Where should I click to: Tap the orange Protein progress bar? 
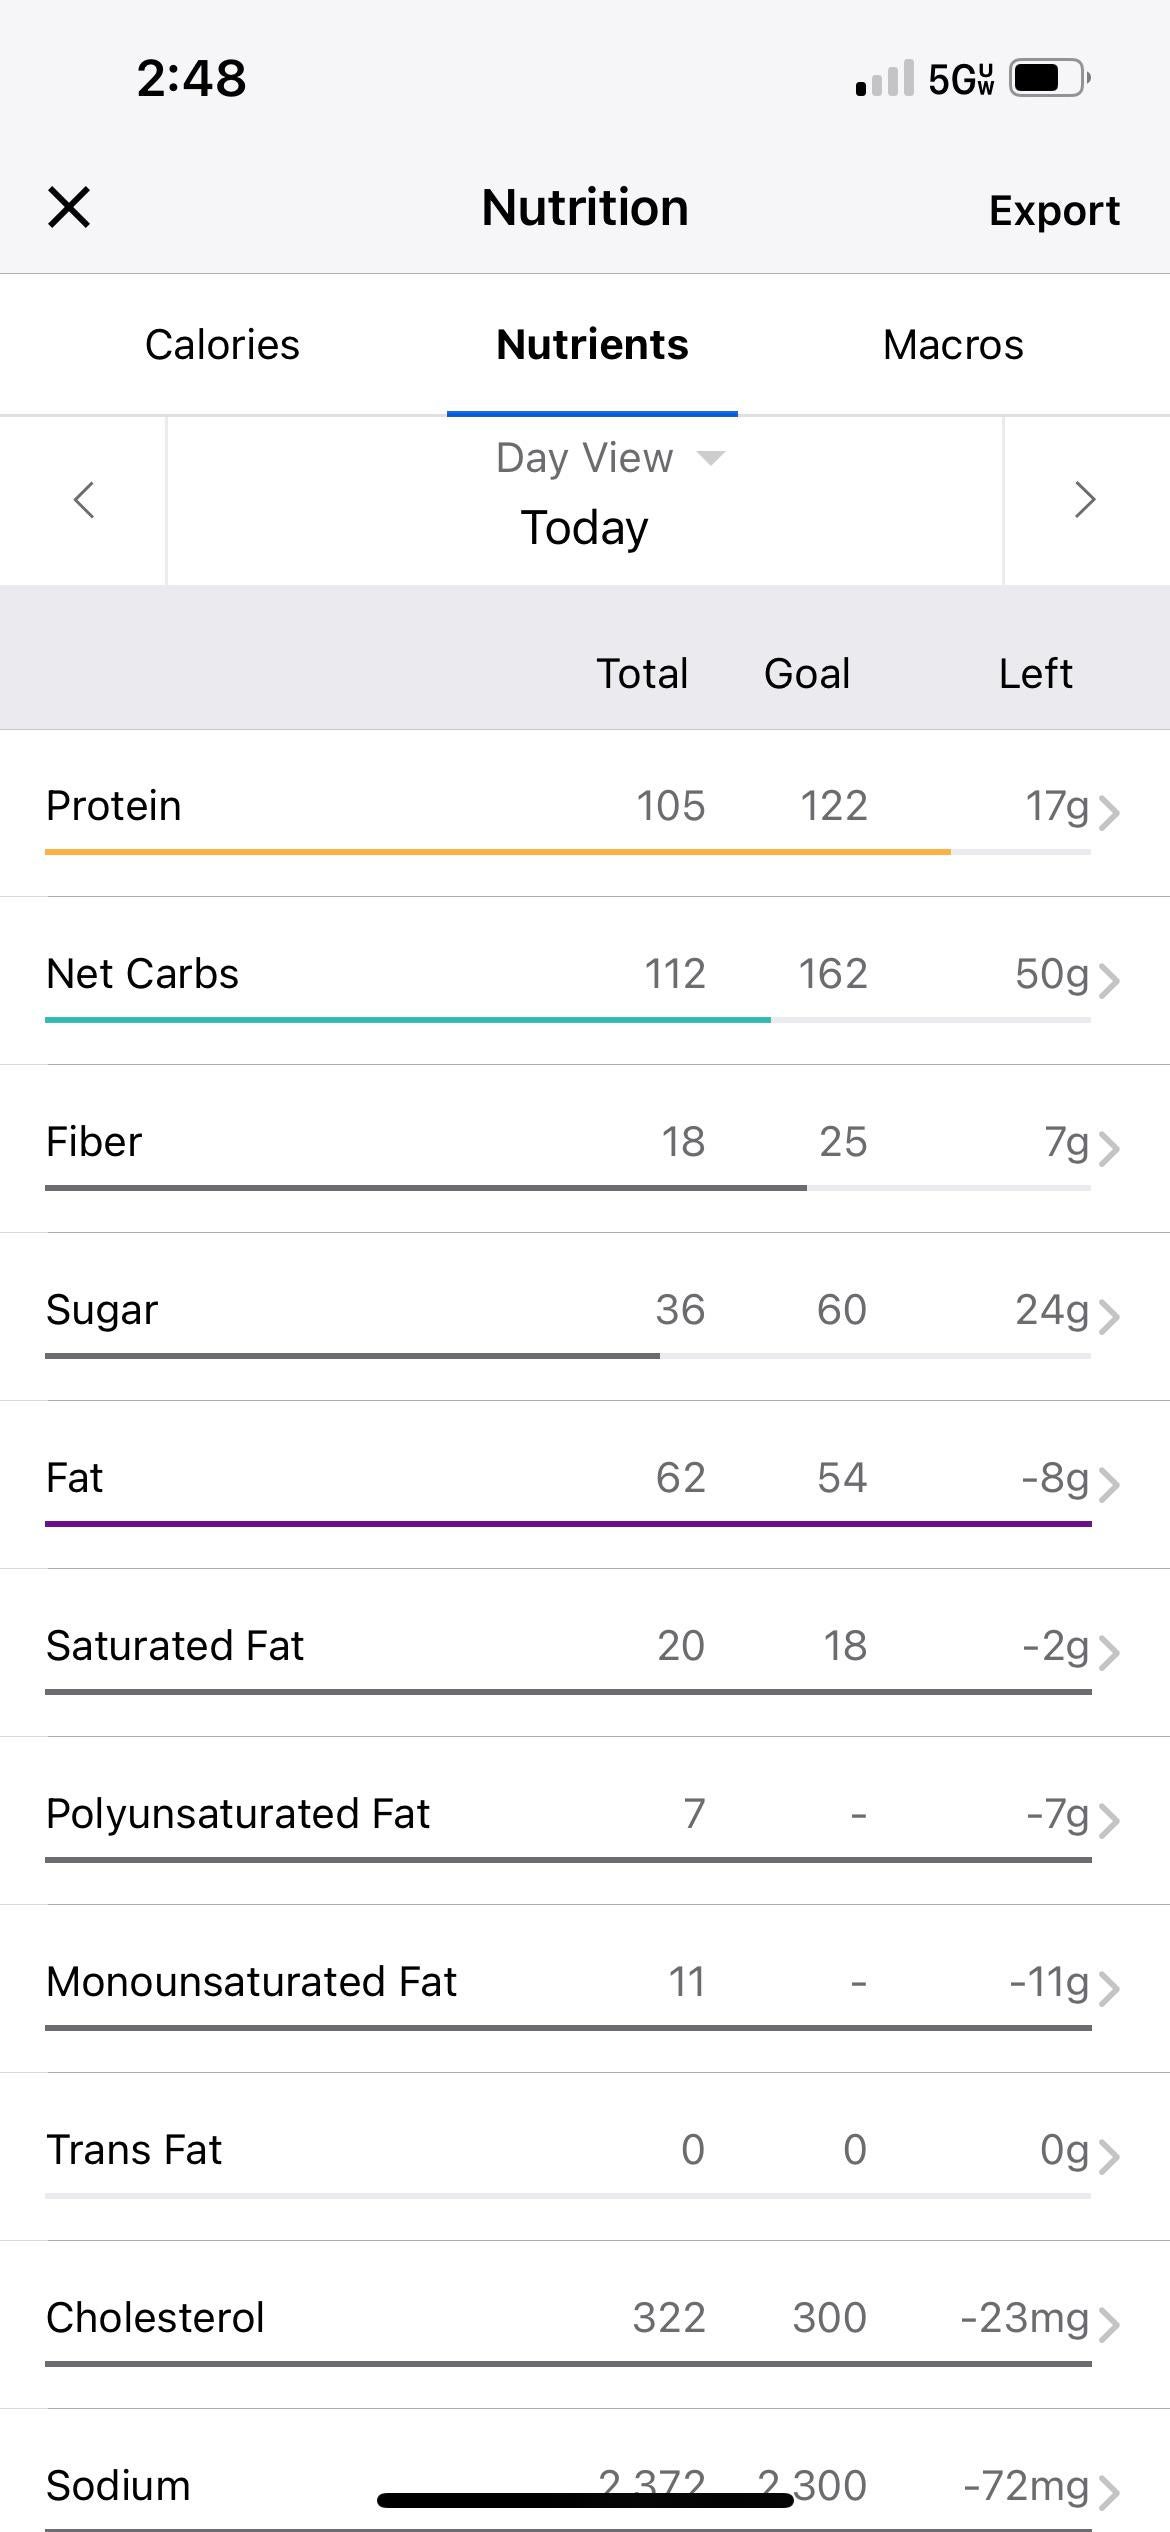coord(497,852)
